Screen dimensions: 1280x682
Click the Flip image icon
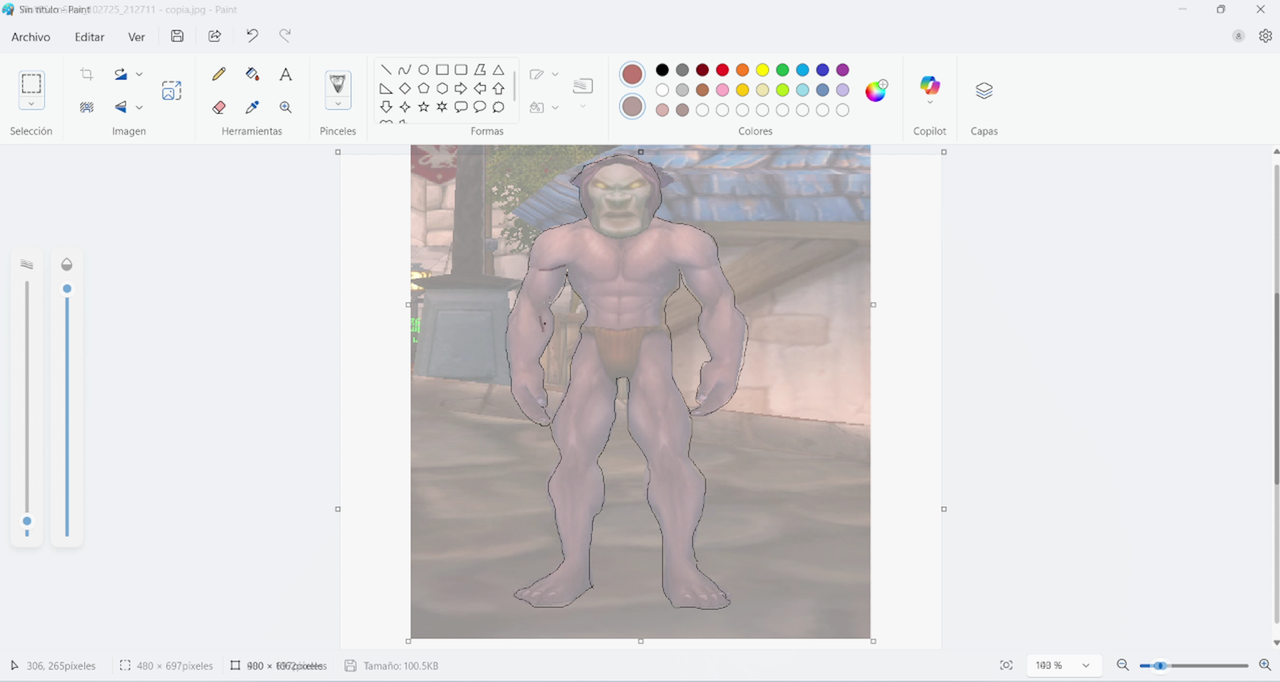121,107
